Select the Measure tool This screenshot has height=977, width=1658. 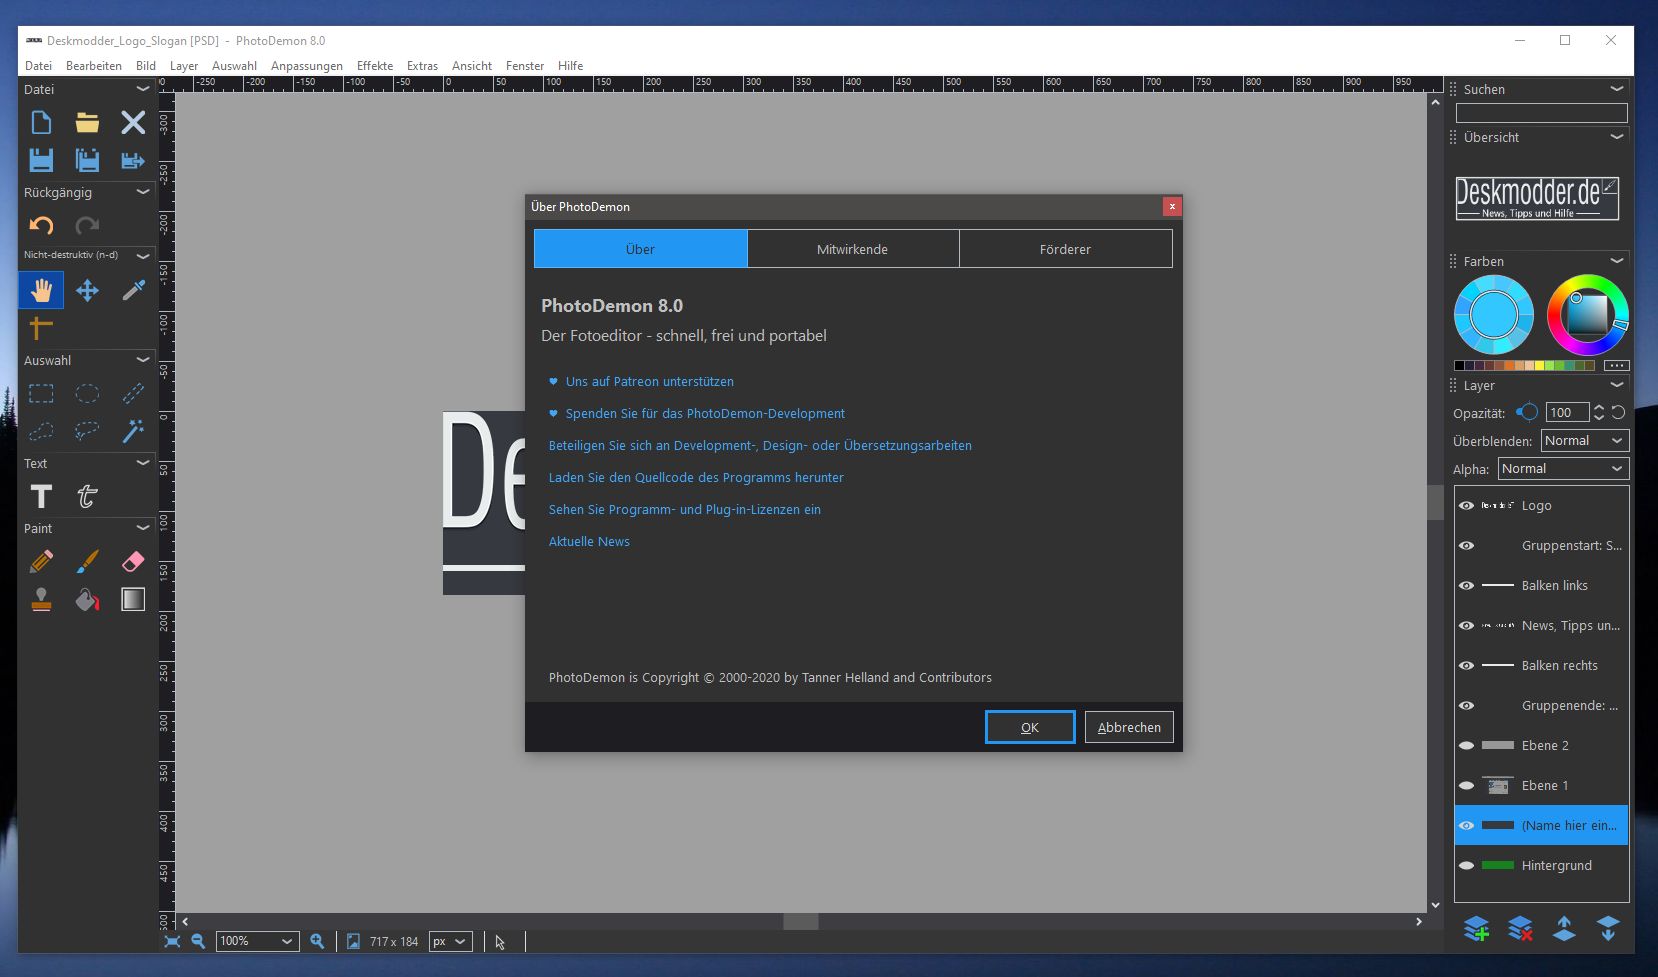(x=41, y=327)
